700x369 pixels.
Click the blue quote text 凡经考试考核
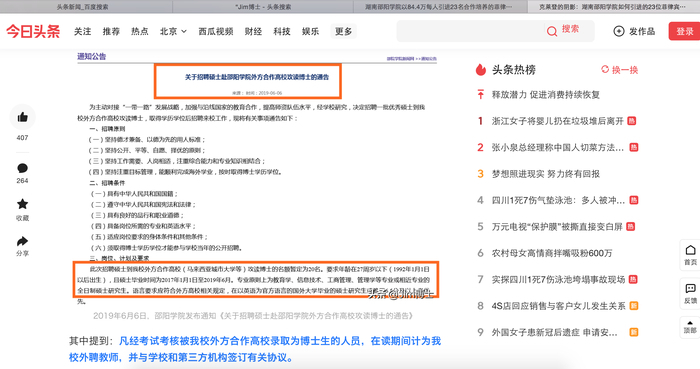click(255, 349)
